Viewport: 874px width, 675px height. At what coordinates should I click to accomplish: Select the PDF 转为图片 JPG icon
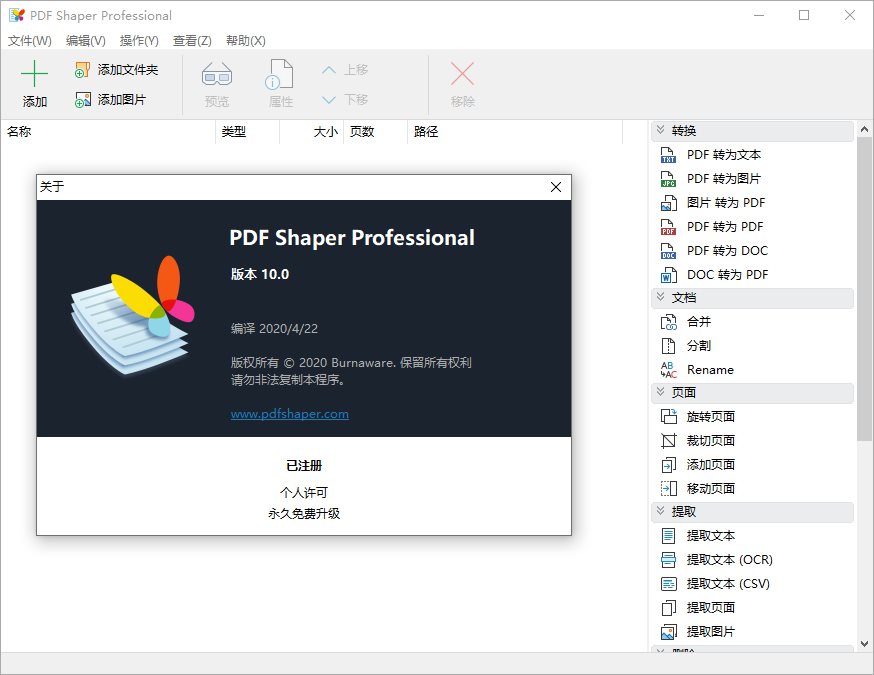click(668, 179)
